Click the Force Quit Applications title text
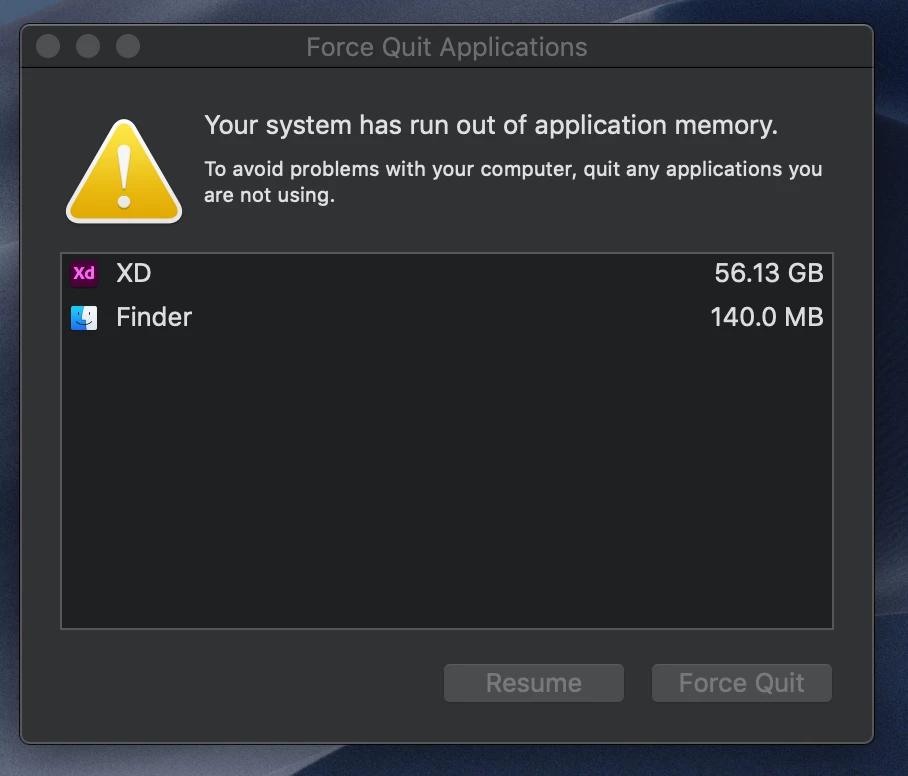The image size is (908, 776). pyautogui.click(x=446, y=47)
